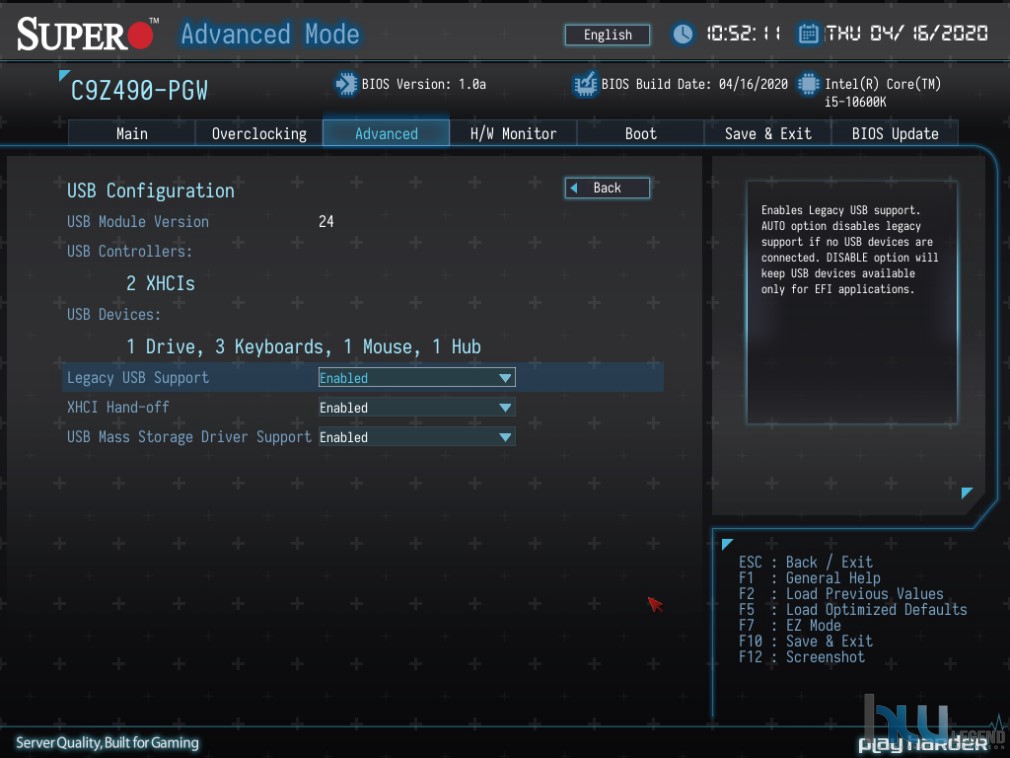Click the F2 Load Previous Values hint

pos(841,594)
